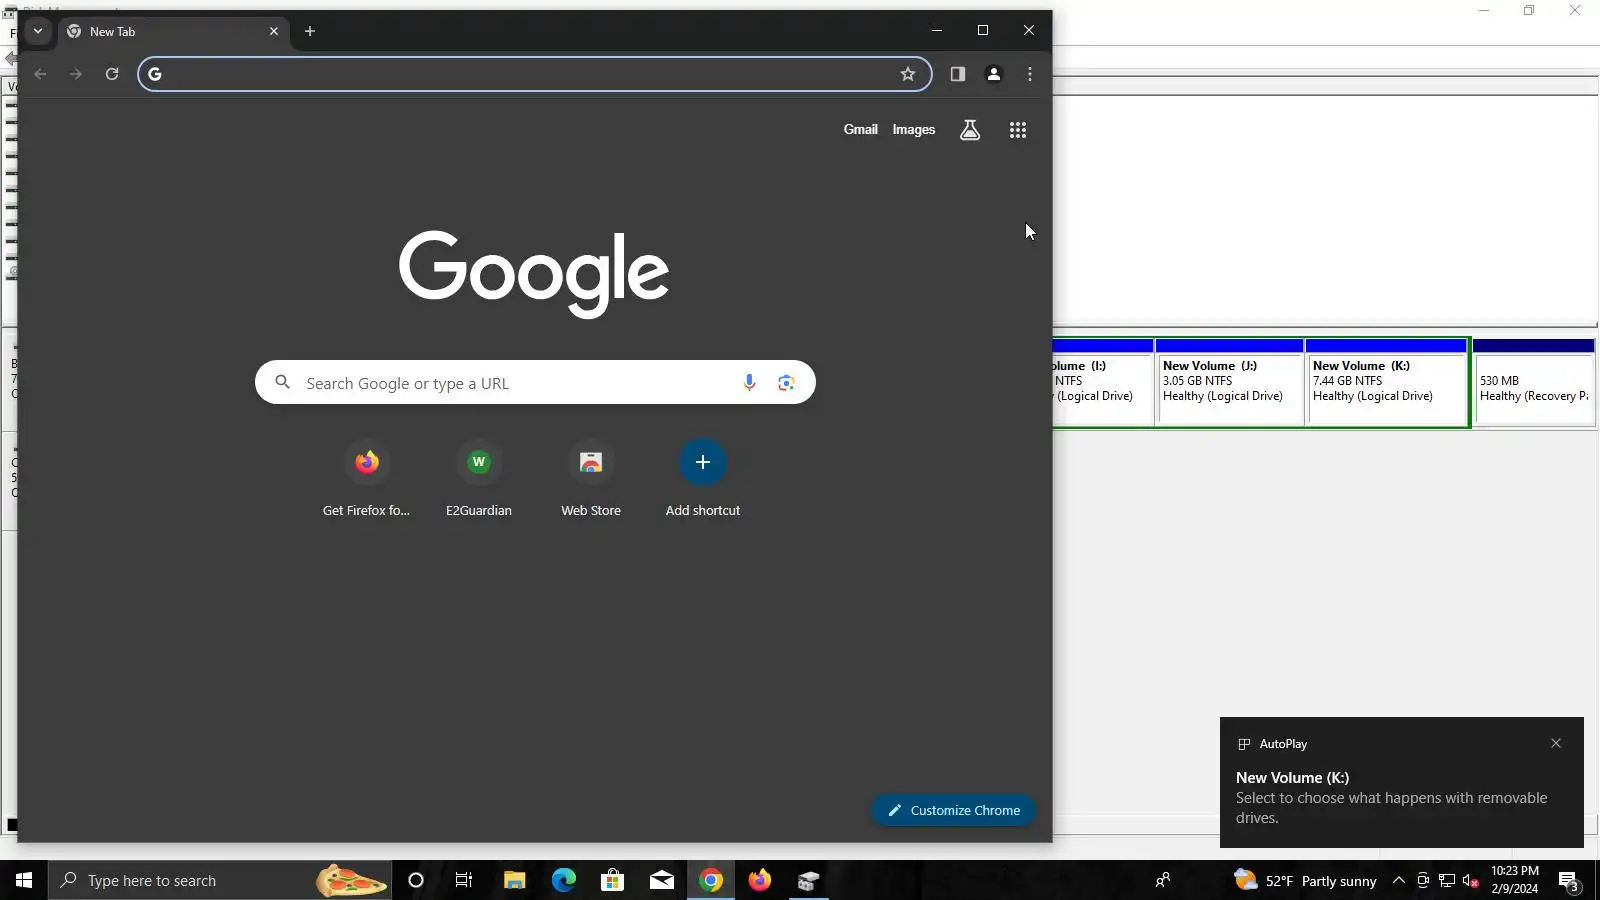
Task: Open the Google apps grid
Action: (1018, 130)
